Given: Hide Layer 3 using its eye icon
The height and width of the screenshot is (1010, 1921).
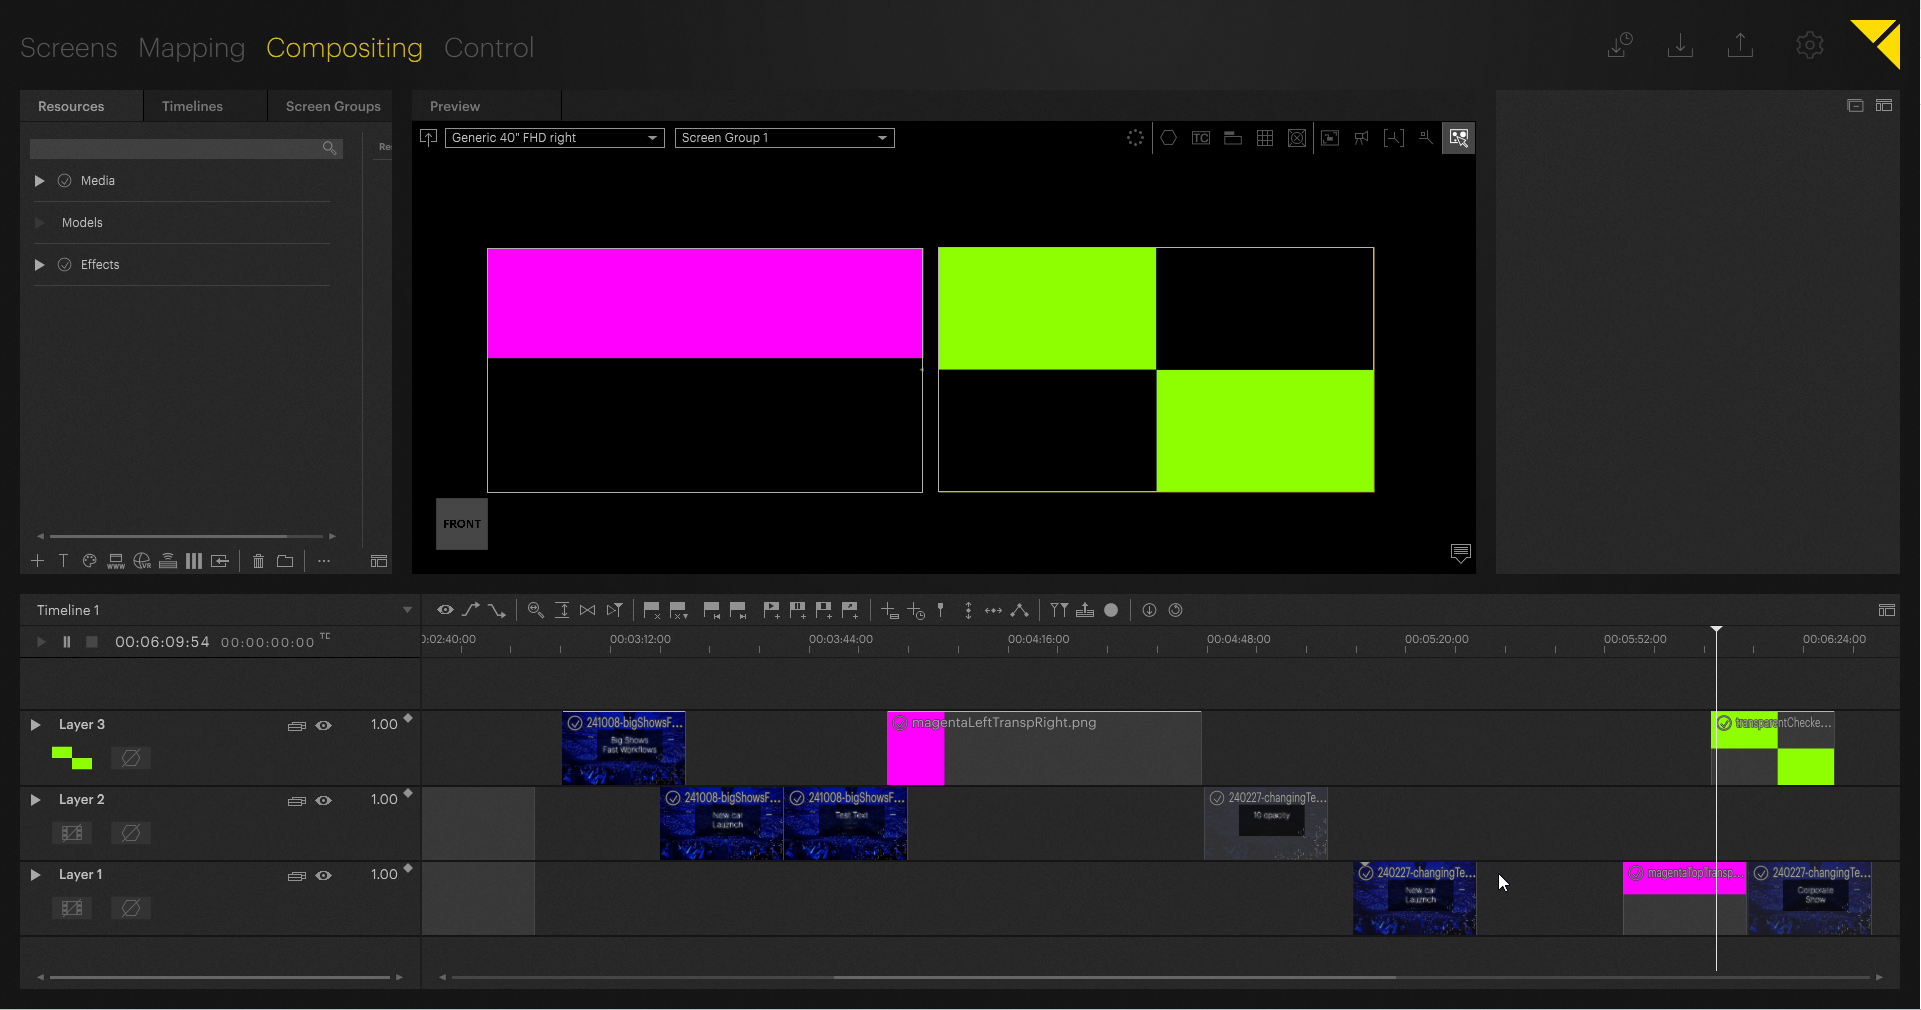Looking at the screenshot, I should [323, 726].
